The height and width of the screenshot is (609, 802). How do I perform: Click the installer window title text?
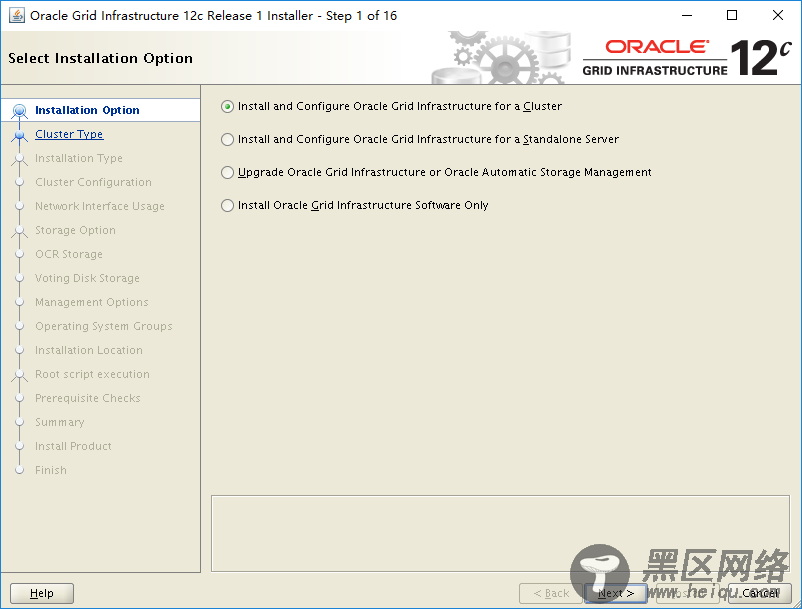coord(213,16)
